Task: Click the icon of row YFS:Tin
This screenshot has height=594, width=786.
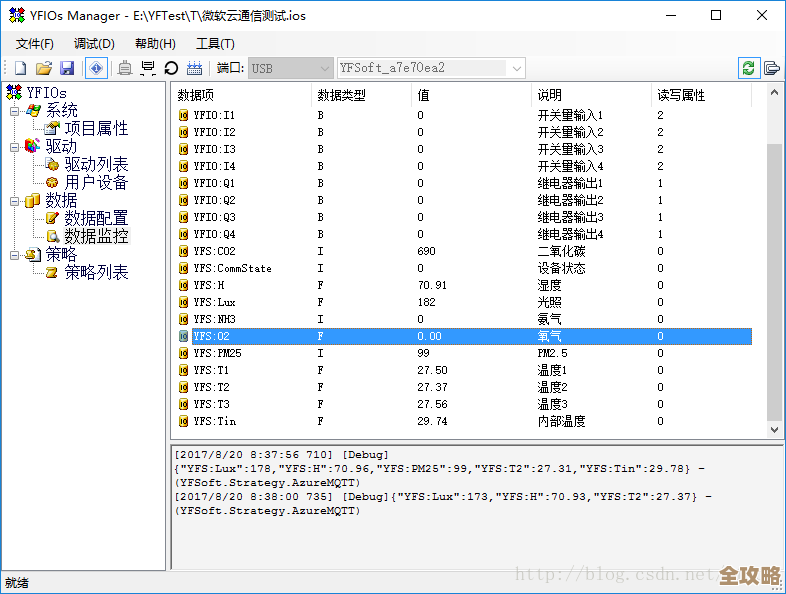Action: pyautogui.click(x=183, y=422)
